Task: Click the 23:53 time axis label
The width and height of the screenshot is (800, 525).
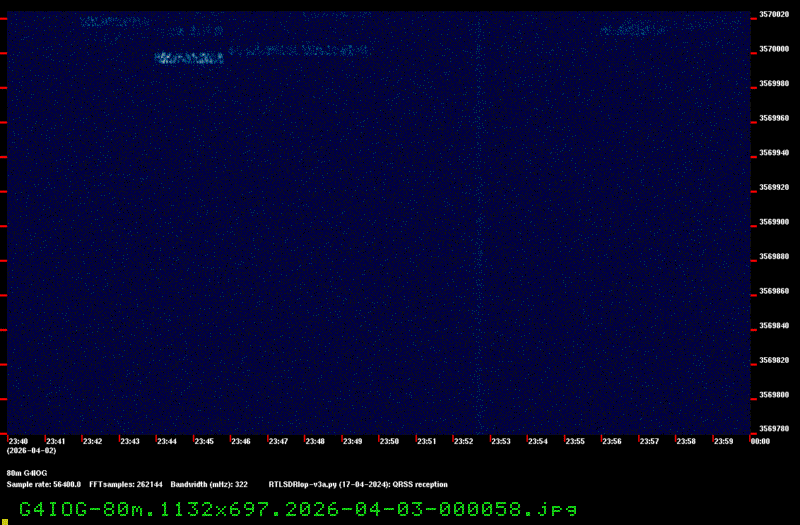Action: [501, 441]
